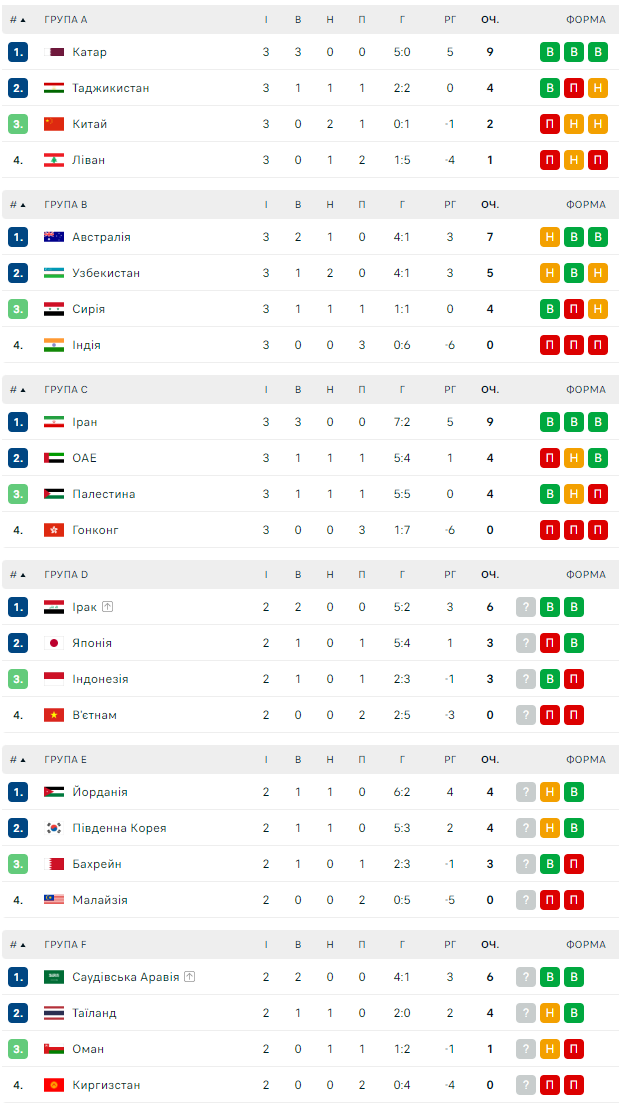
Task: Sort Група C by the РГ column
Action: (x=450, y=389)
